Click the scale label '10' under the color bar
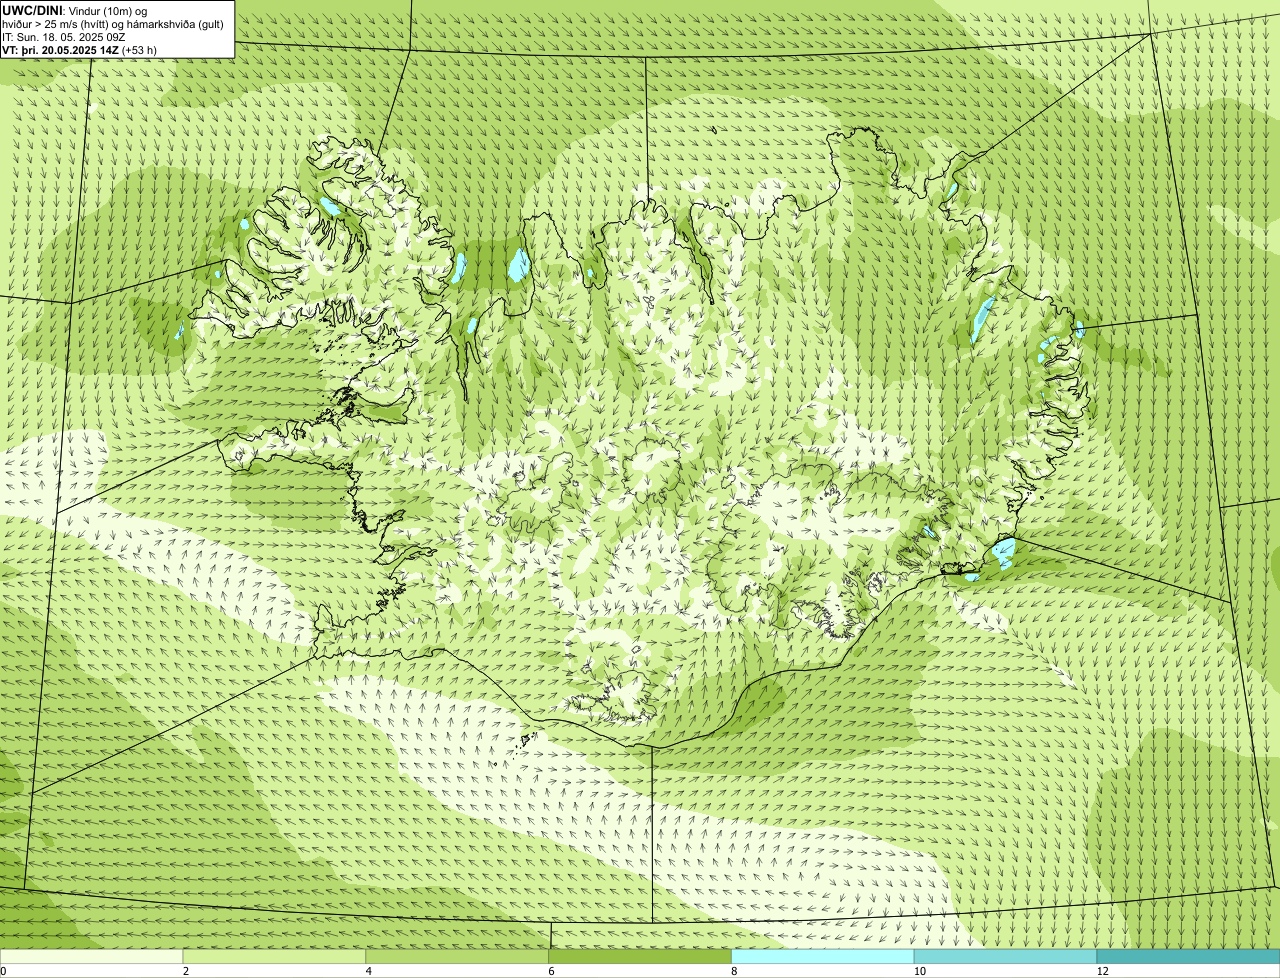This screenshot has height=978, width=1280. click(918, 971)
